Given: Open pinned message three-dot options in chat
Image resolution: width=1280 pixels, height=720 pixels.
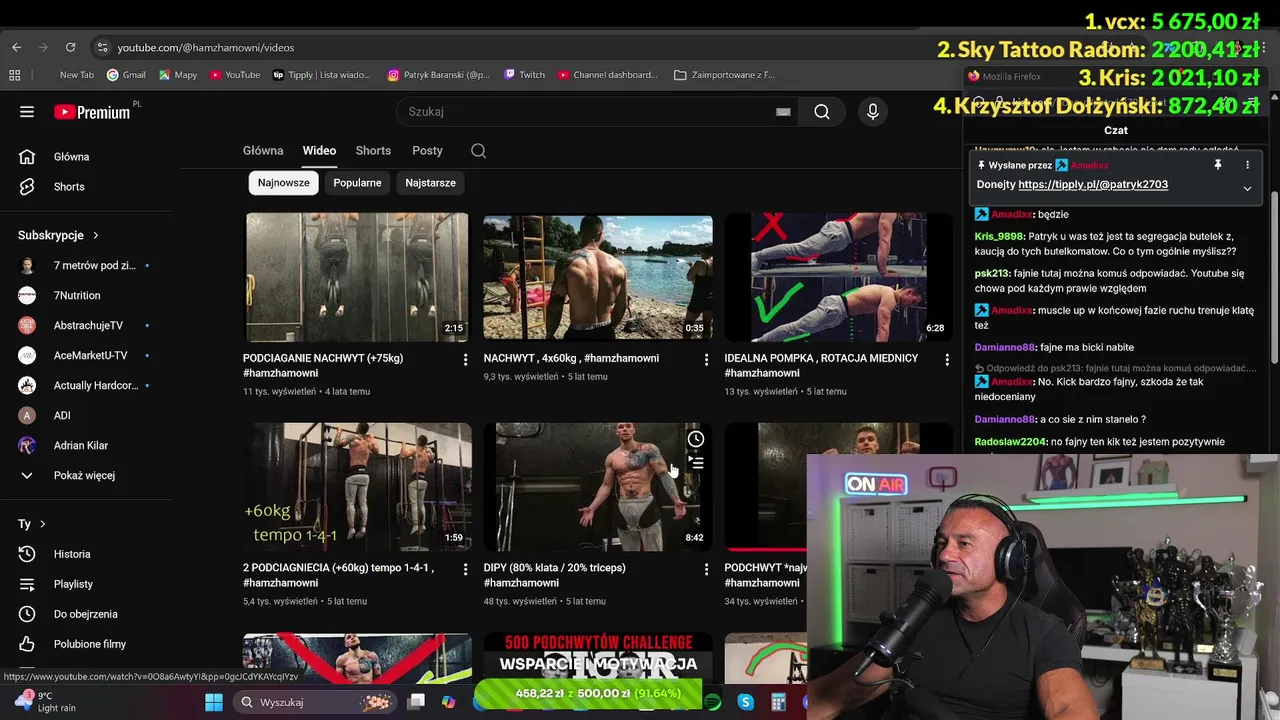Looking at the screenshot, I should [x=1247, y=165].
